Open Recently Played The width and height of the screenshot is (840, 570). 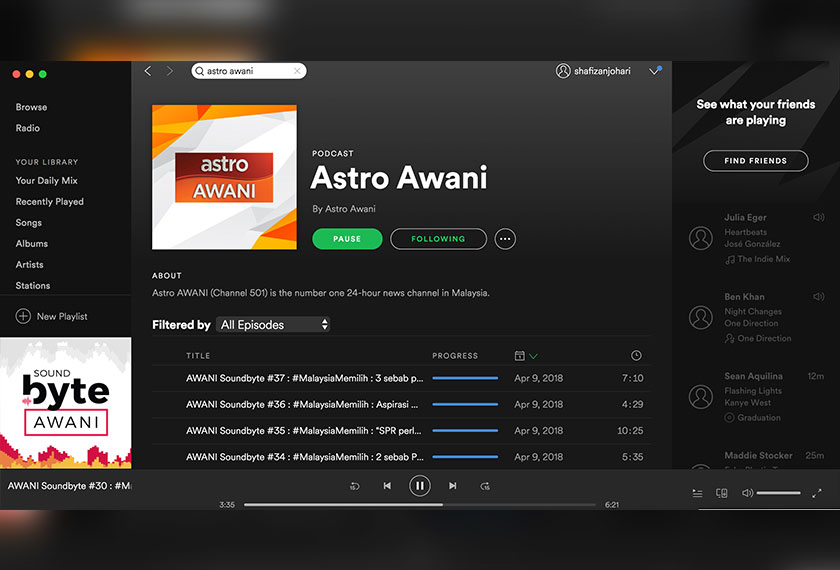50,201
